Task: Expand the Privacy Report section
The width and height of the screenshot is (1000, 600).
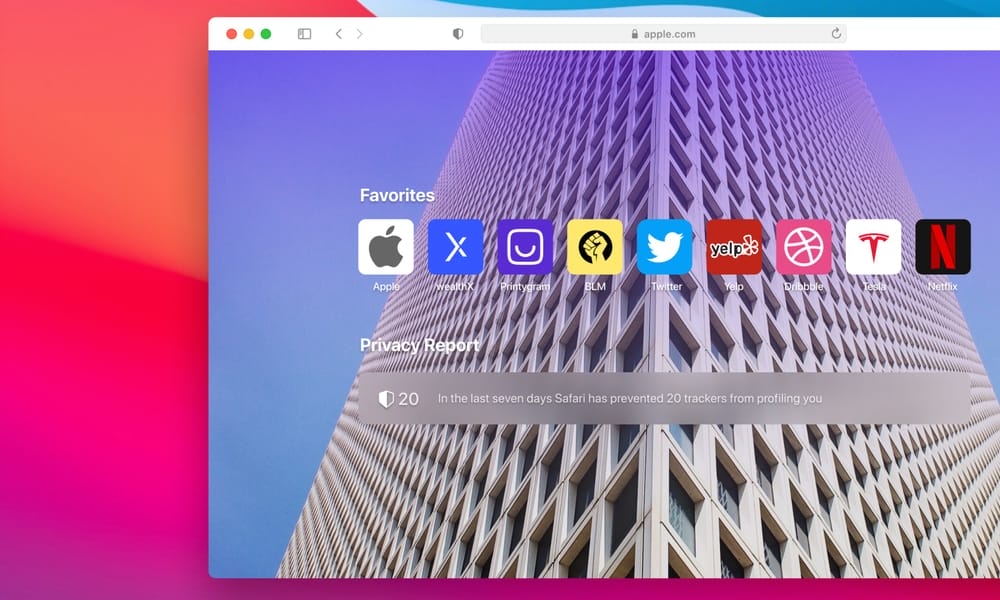Action: [419, 344]
